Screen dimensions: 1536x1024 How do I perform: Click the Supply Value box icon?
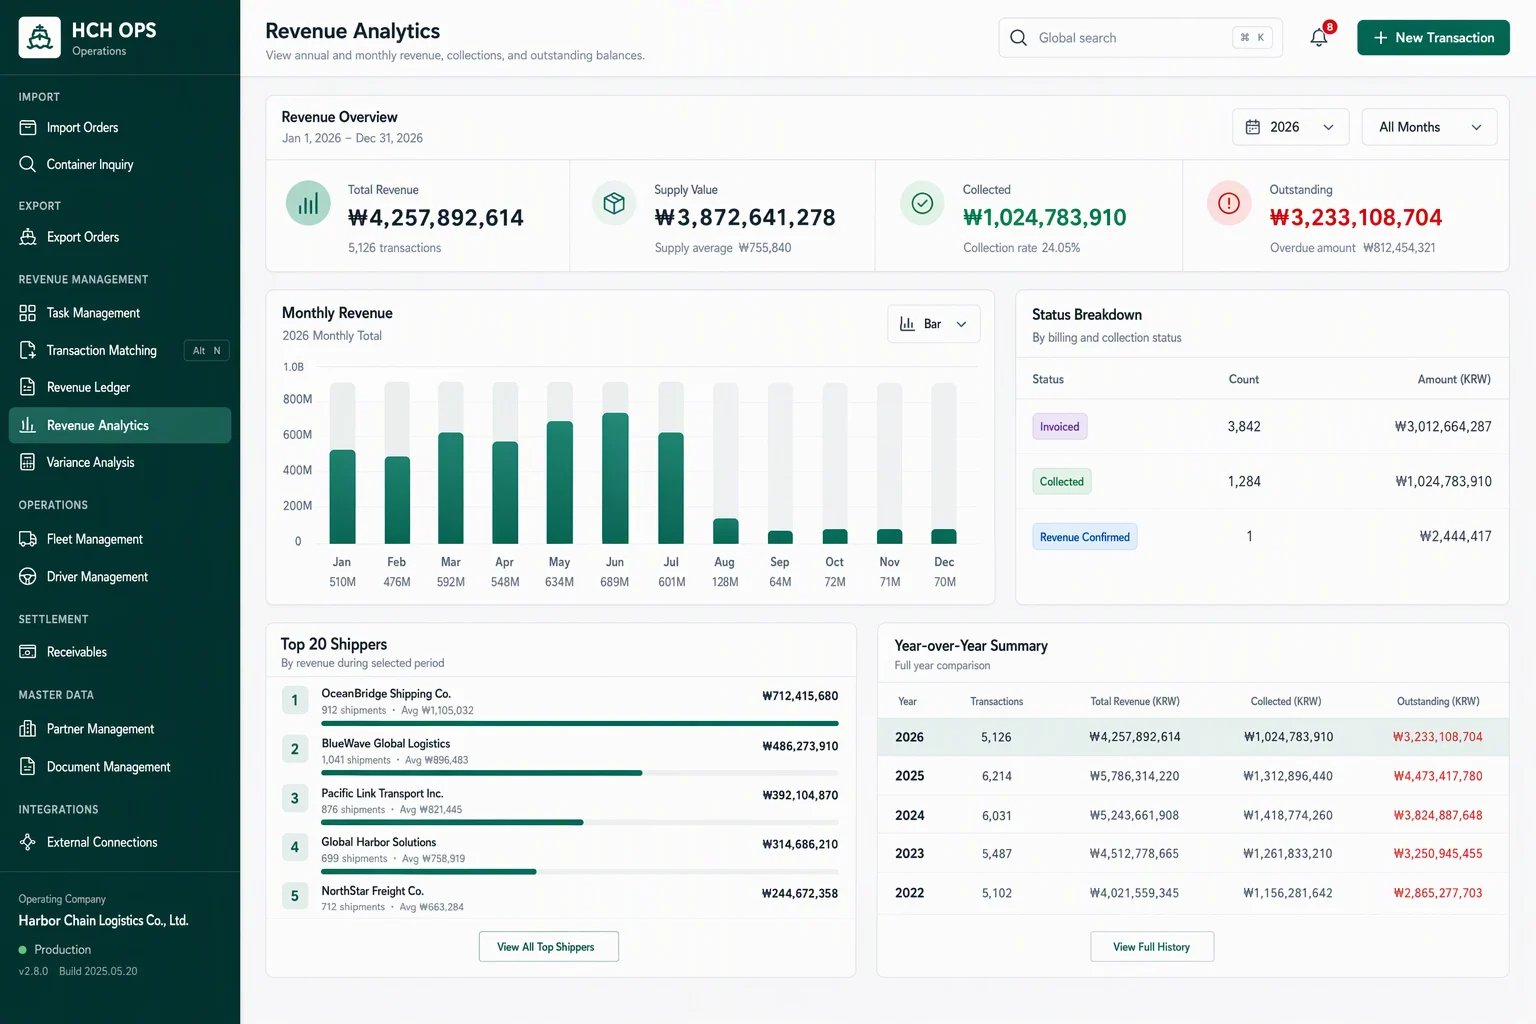(x=614, y=203)
